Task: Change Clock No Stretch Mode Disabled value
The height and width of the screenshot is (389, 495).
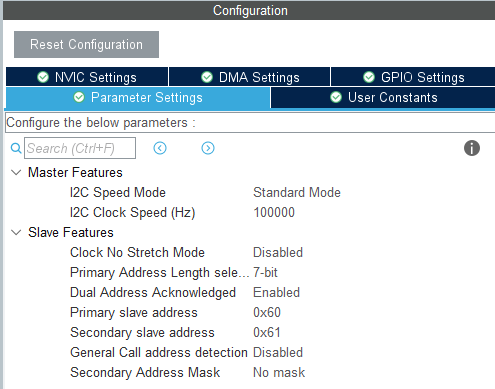Action: coord(278,252)
